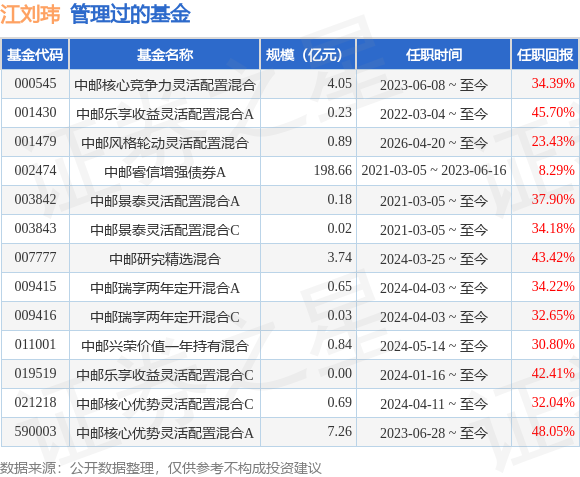Screen dimensions: 580x477
Task: Click the 任职回报 column header
Action: [x=545, y=55]
